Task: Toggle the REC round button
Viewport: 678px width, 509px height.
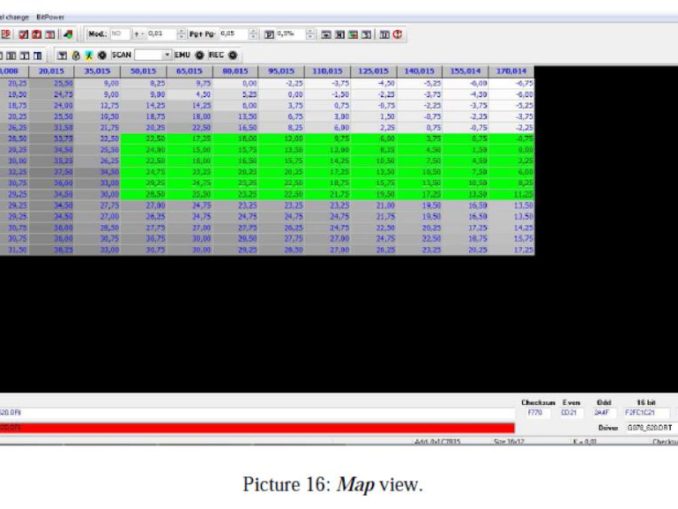Action: point(232,54)
